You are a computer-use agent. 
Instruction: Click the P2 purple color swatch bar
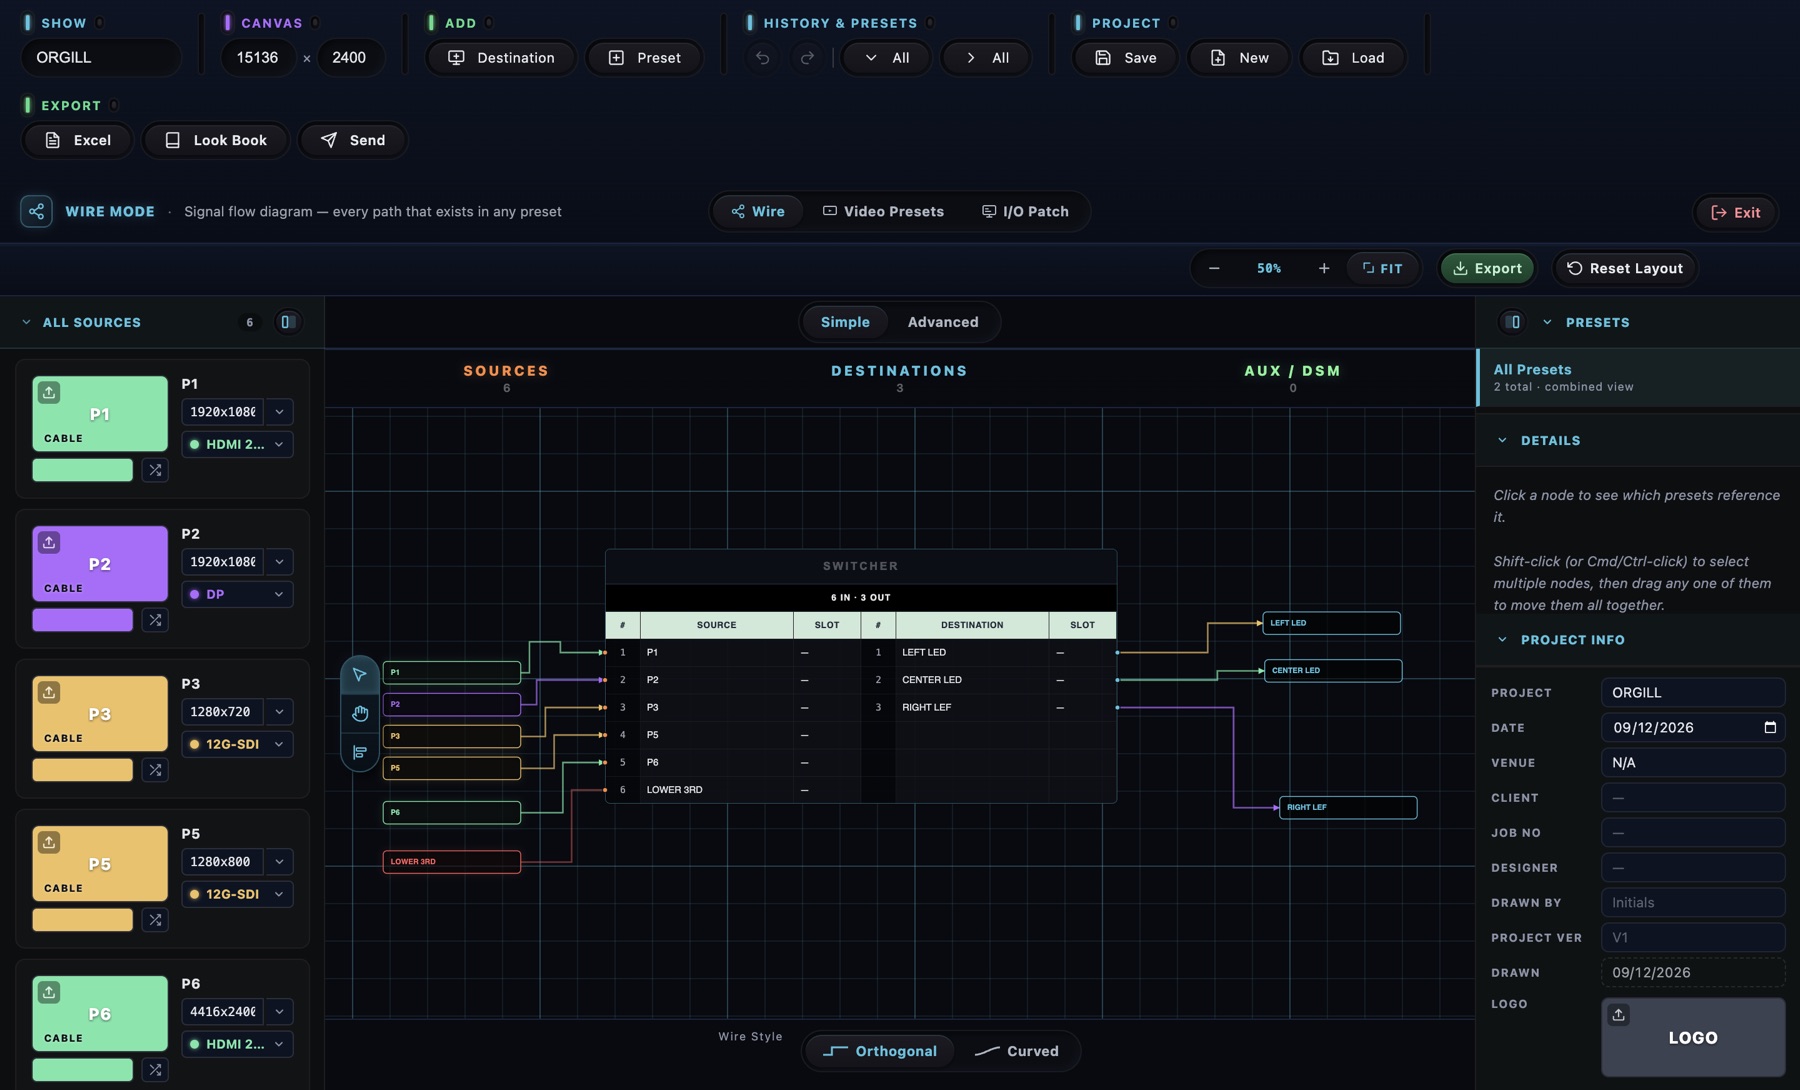[x=82, y=620]
